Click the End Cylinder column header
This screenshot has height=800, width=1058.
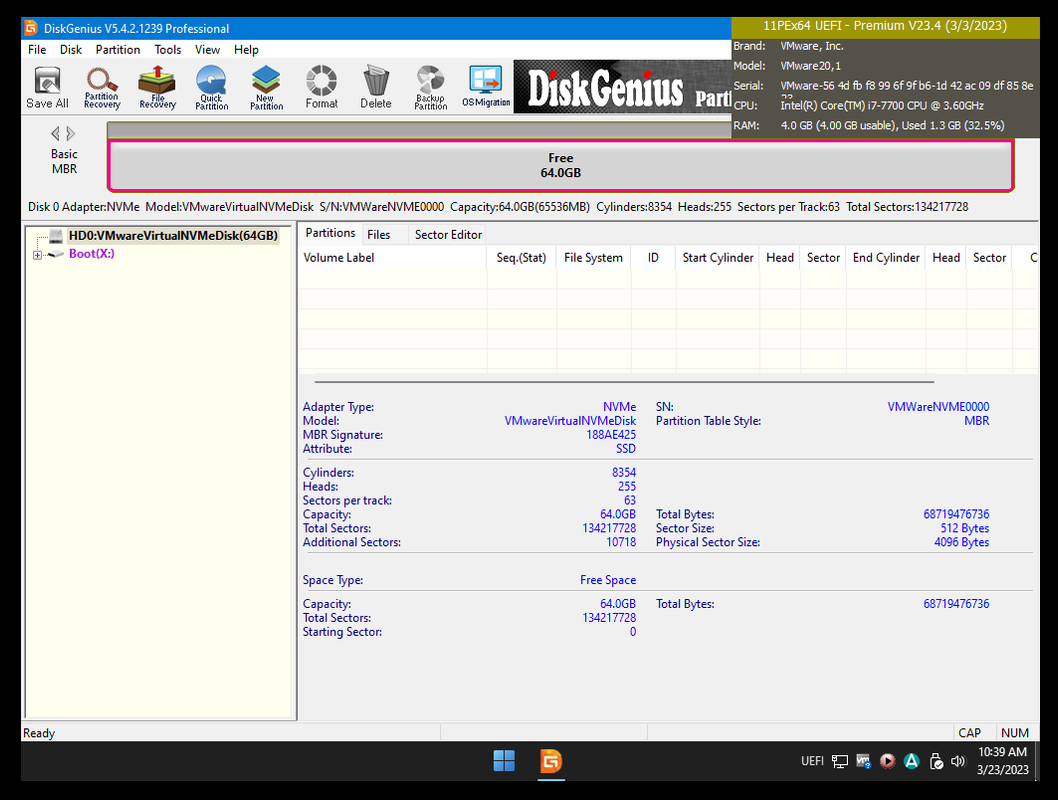tap(886, 257)
